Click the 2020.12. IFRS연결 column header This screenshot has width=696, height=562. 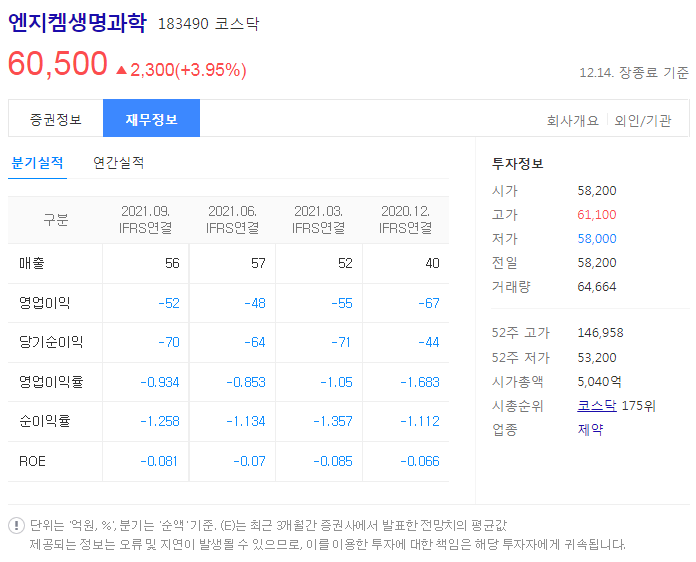tap(405, 219)
